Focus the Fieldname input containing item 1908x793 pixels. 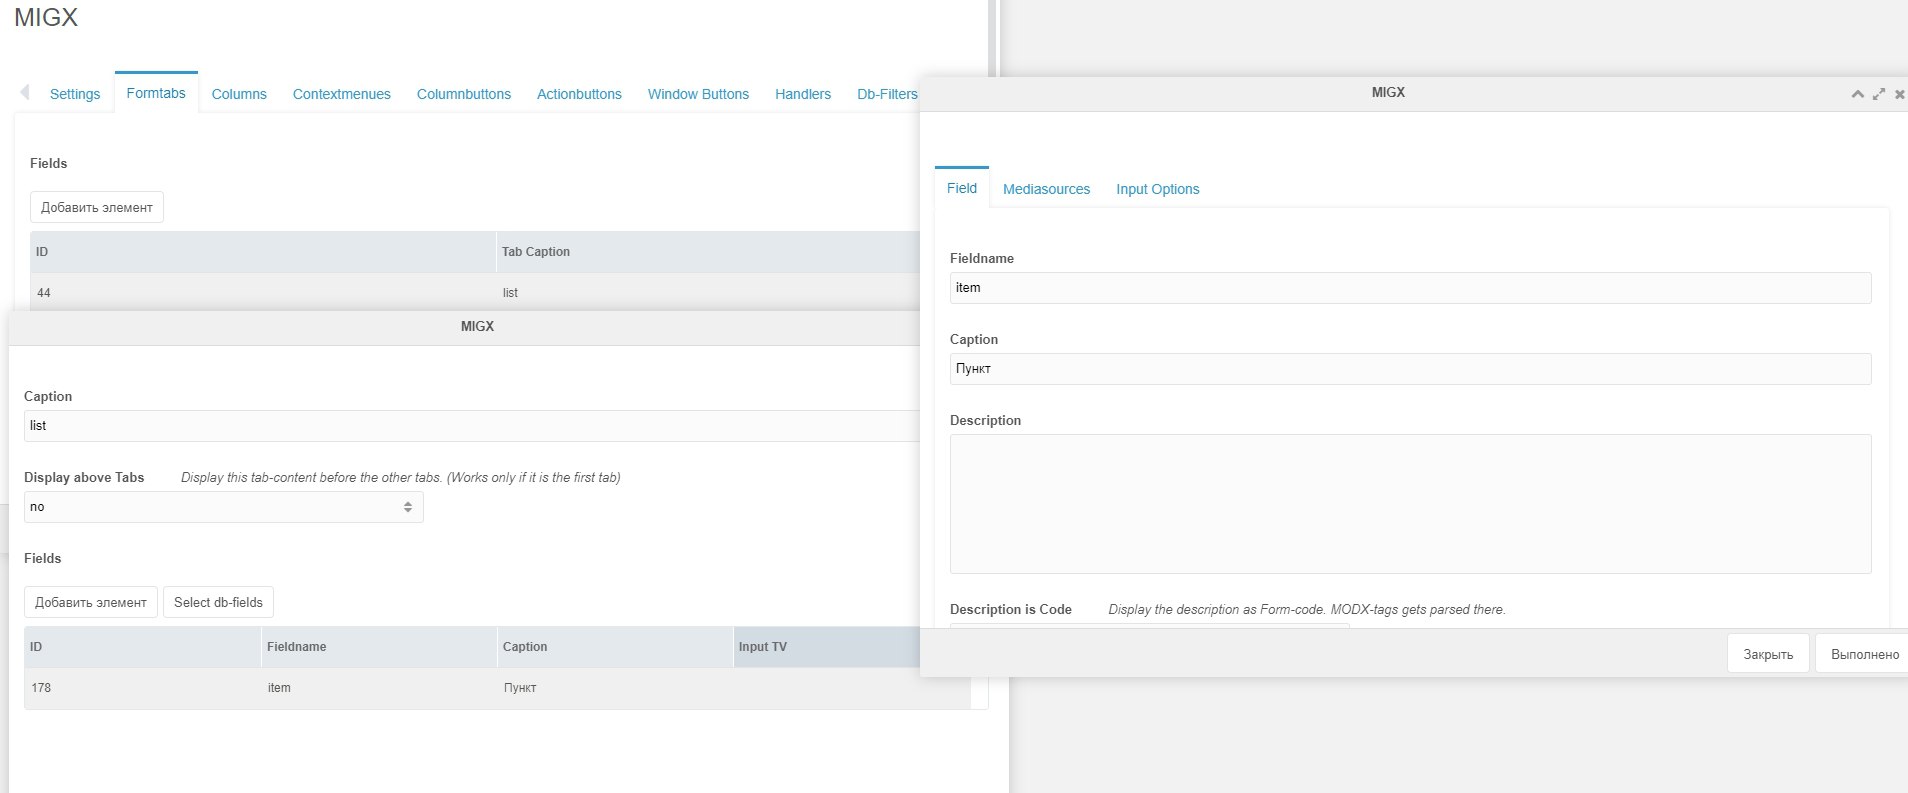[1410, 288]
